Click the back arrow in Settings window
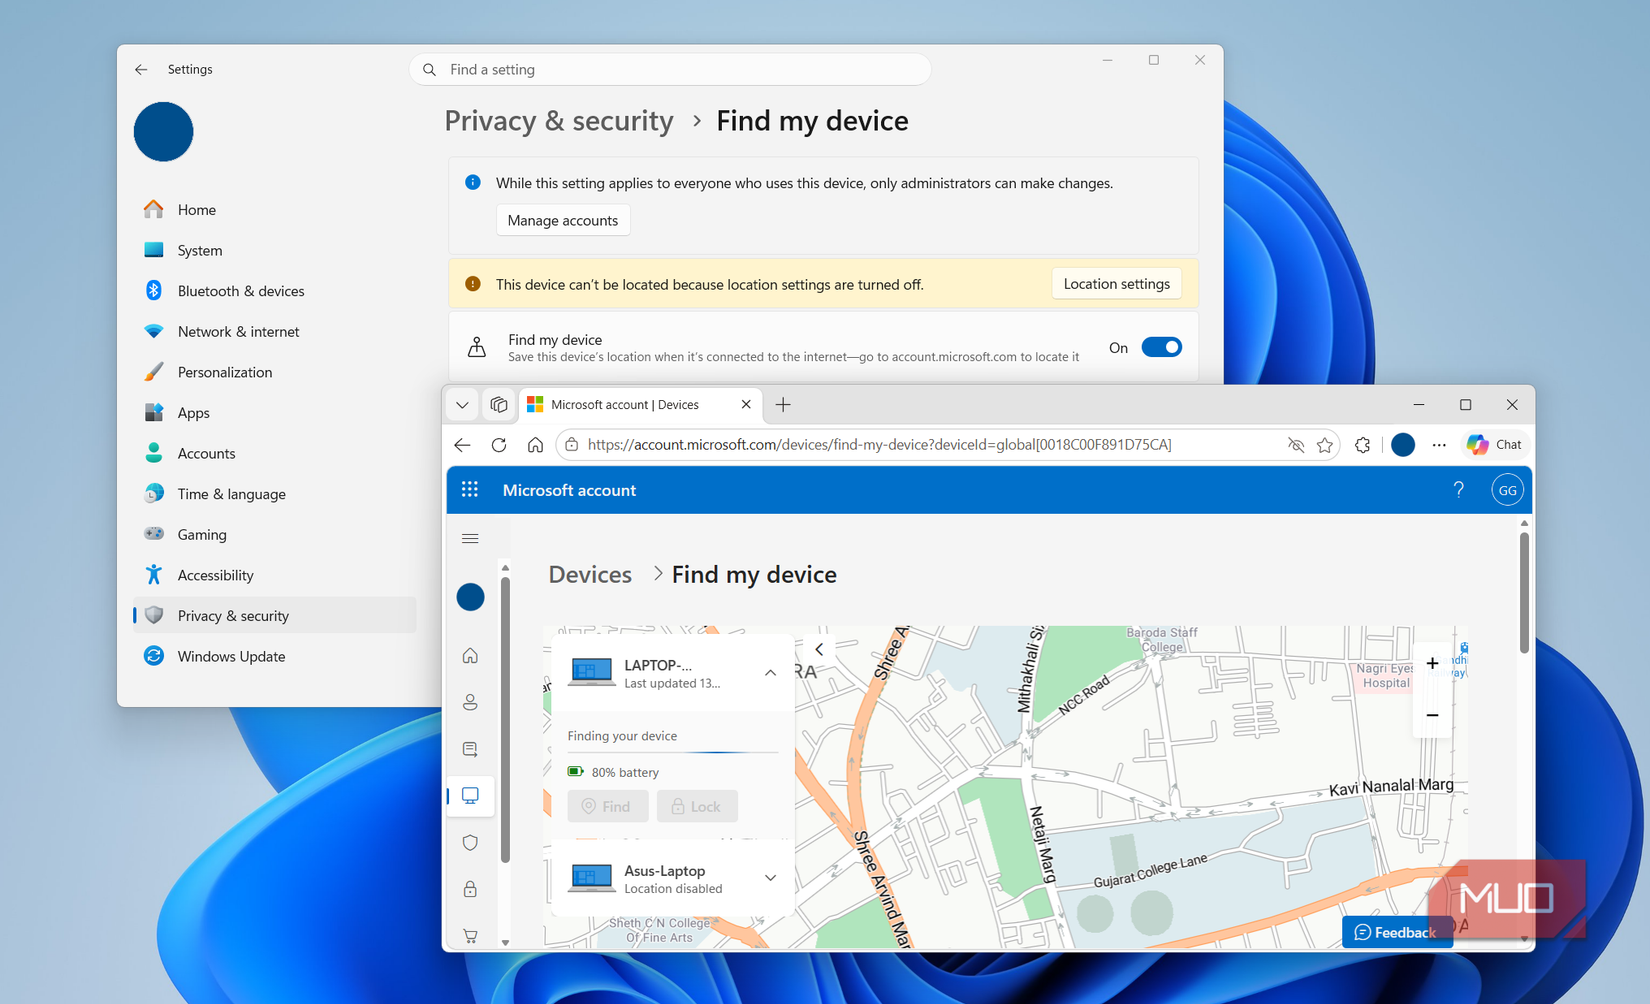 point(141,69)
